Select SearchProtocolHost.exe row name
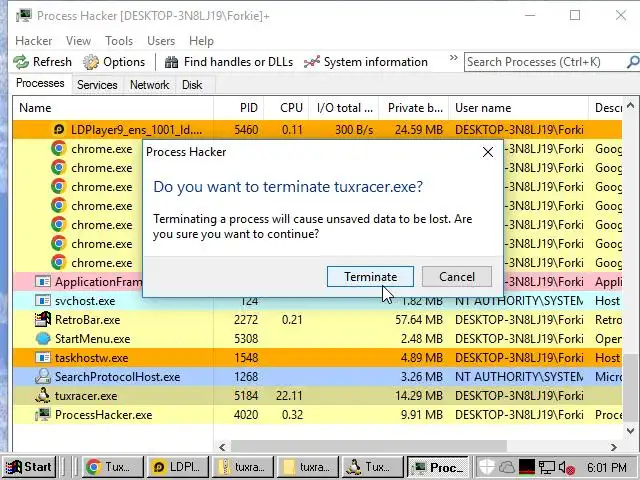The image size is (640, 480). click(118, 377)
